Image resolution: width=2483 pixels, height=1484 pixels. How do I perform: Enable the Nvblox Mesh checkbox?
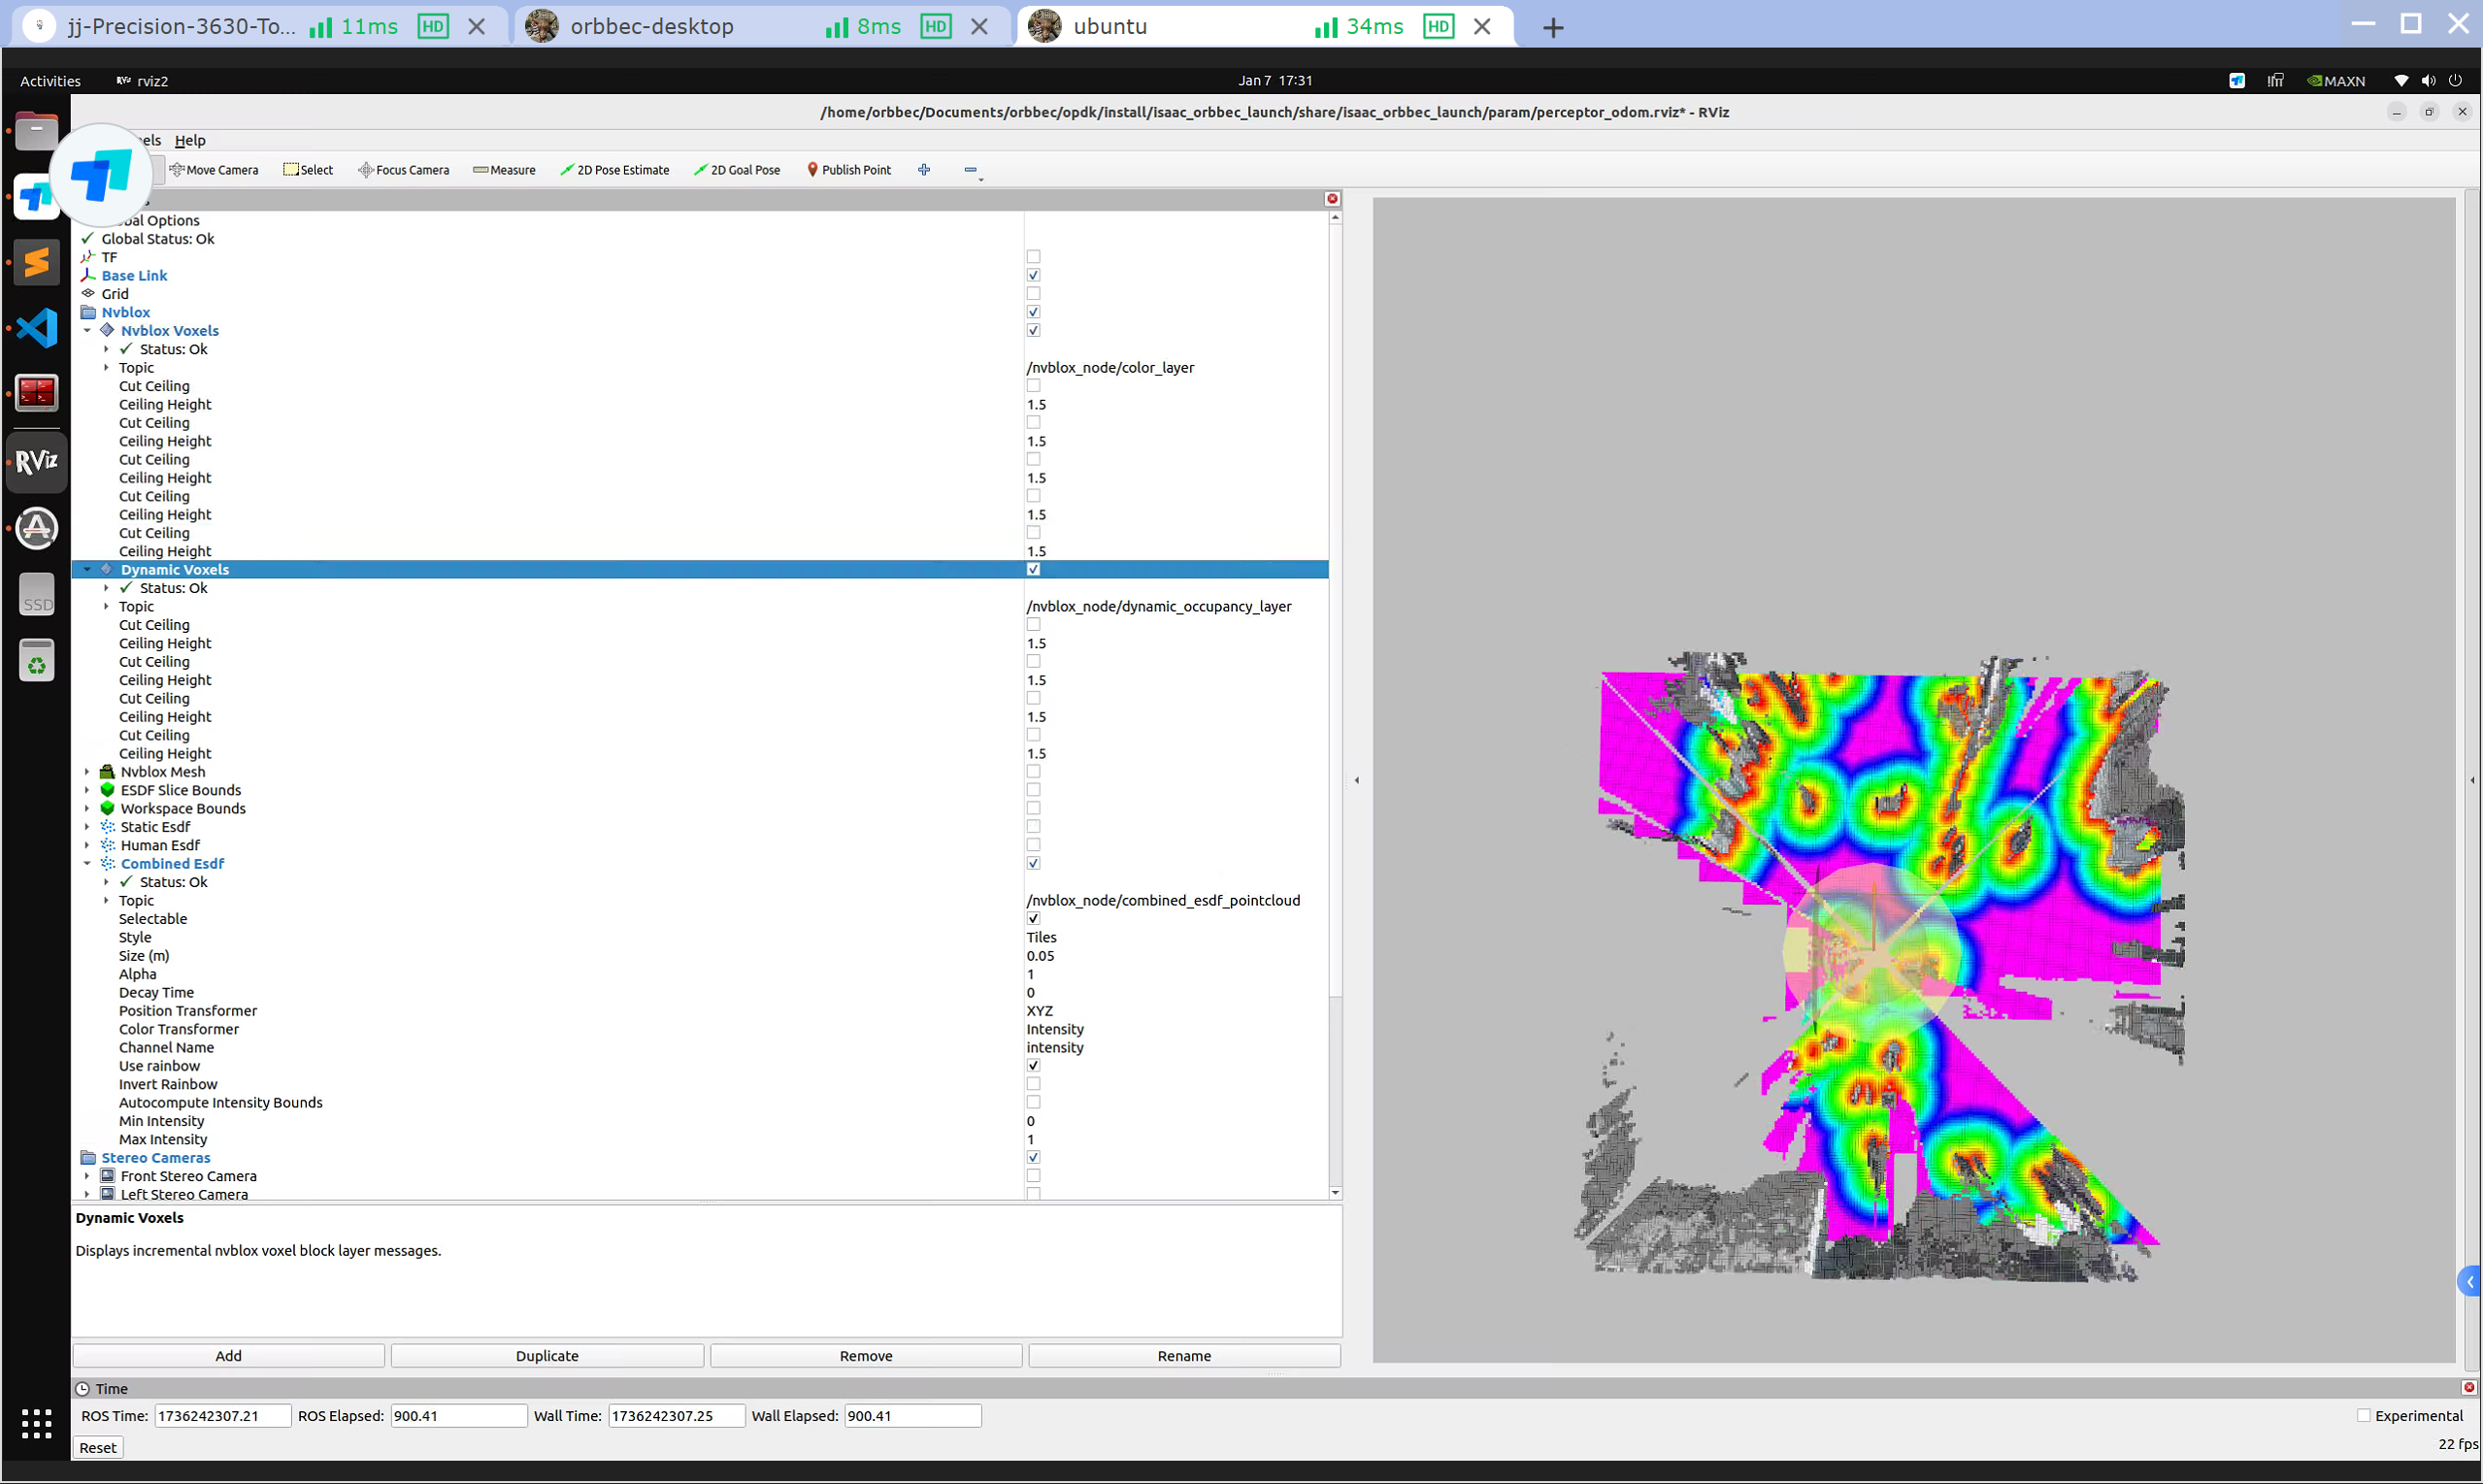point(1034,772)
